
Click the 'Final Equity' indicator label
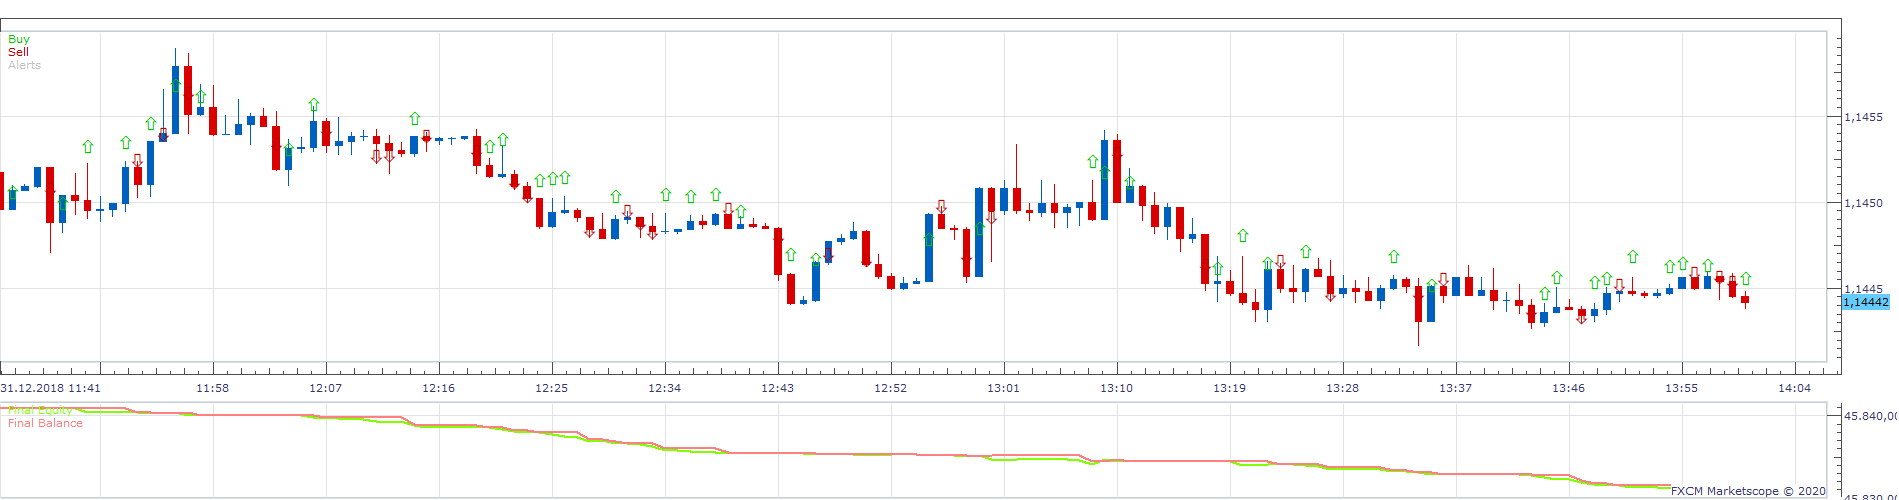40,410
